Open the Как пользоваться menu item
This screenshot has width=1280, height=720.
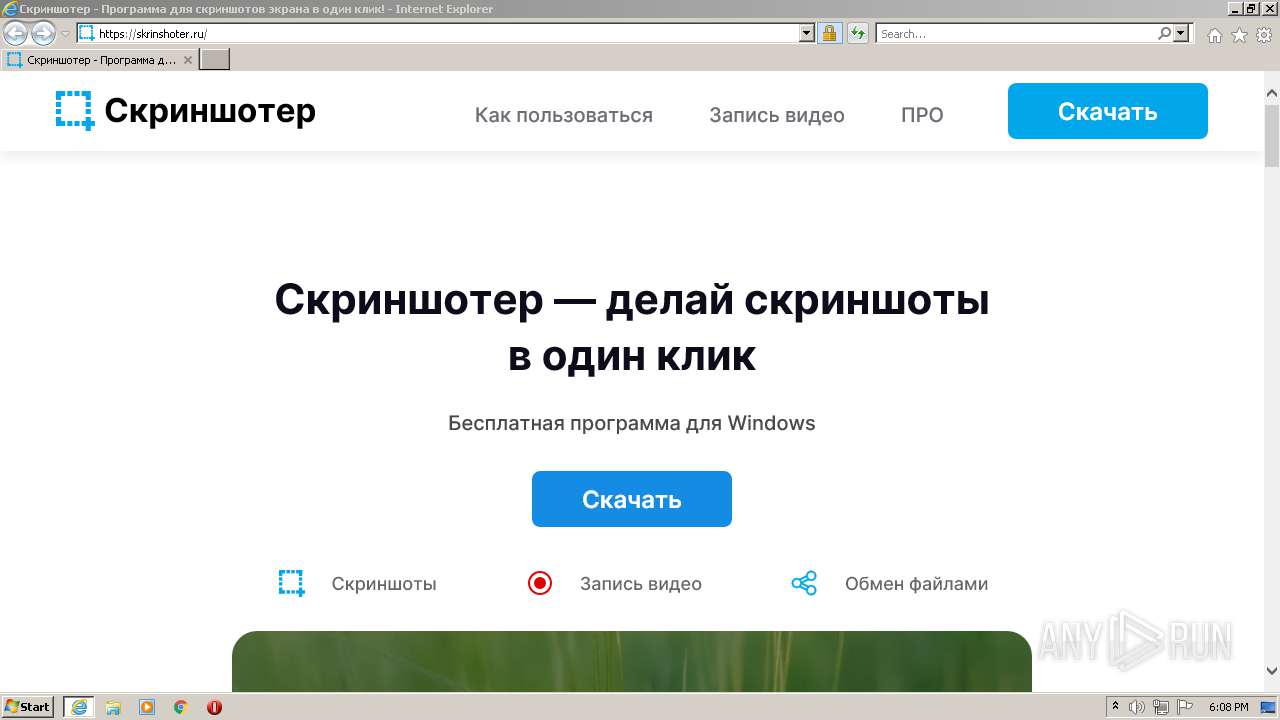point(564,115)
